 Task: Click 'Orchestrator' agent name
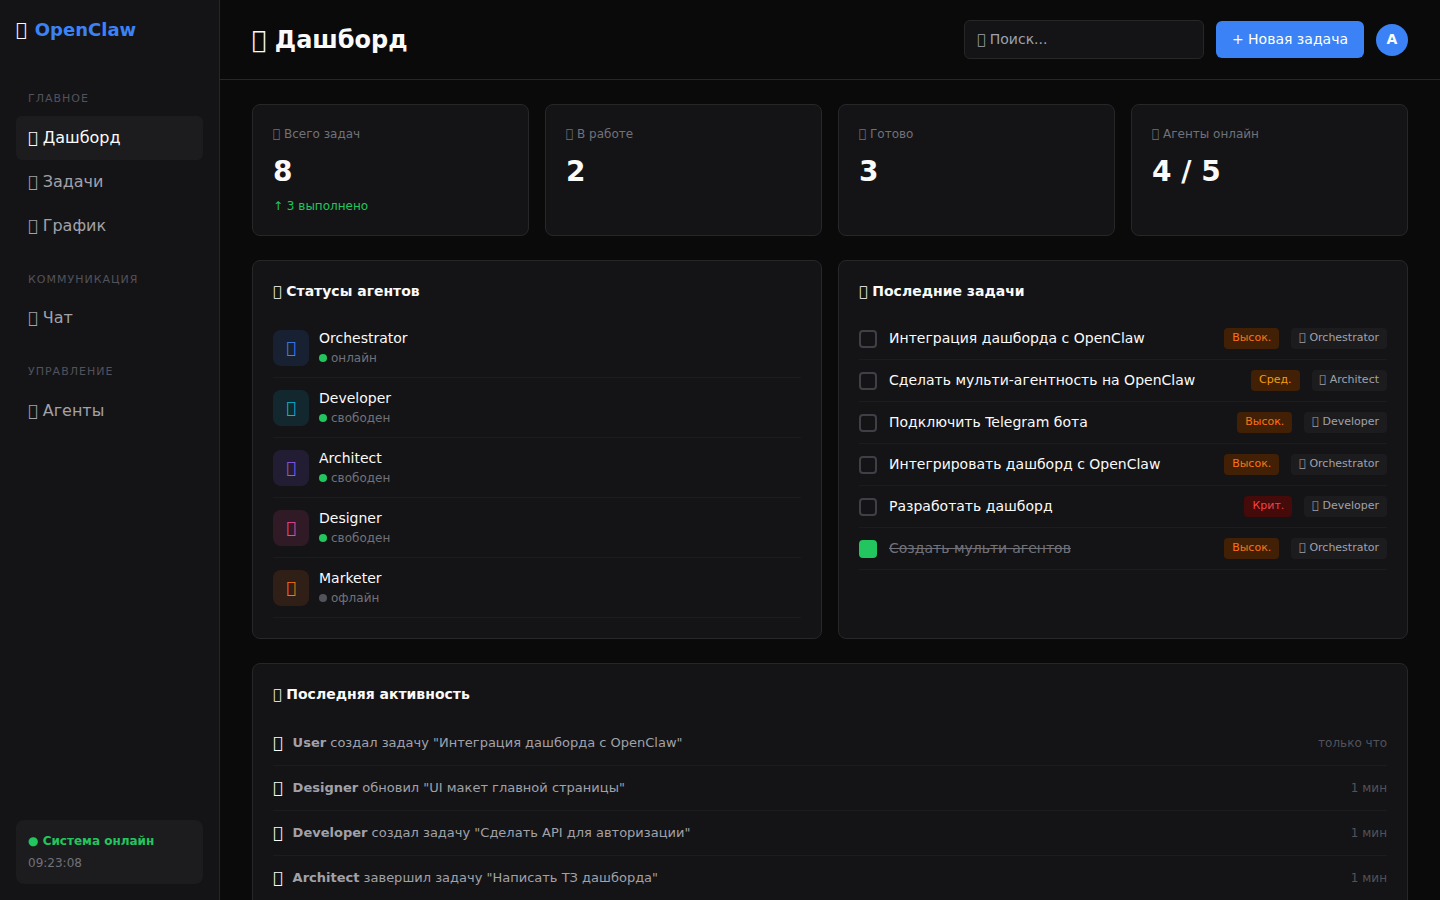pyautogui.click(x=363, y=338)
